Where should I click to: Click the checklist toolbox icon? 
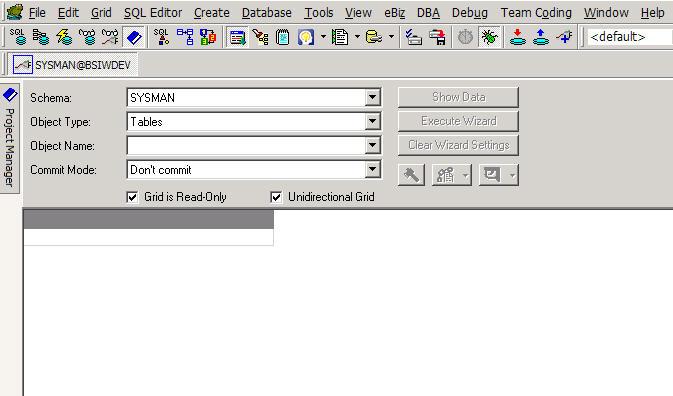click(x=414, y=37)
